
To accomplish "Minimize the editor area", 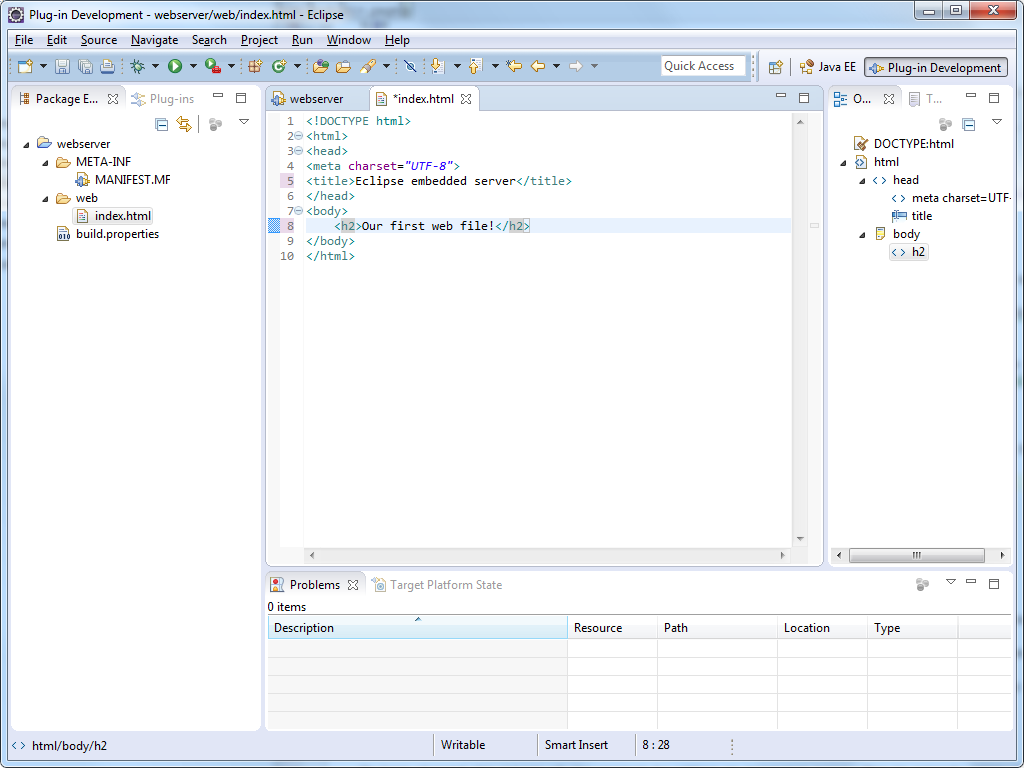I will coord(780,97).
